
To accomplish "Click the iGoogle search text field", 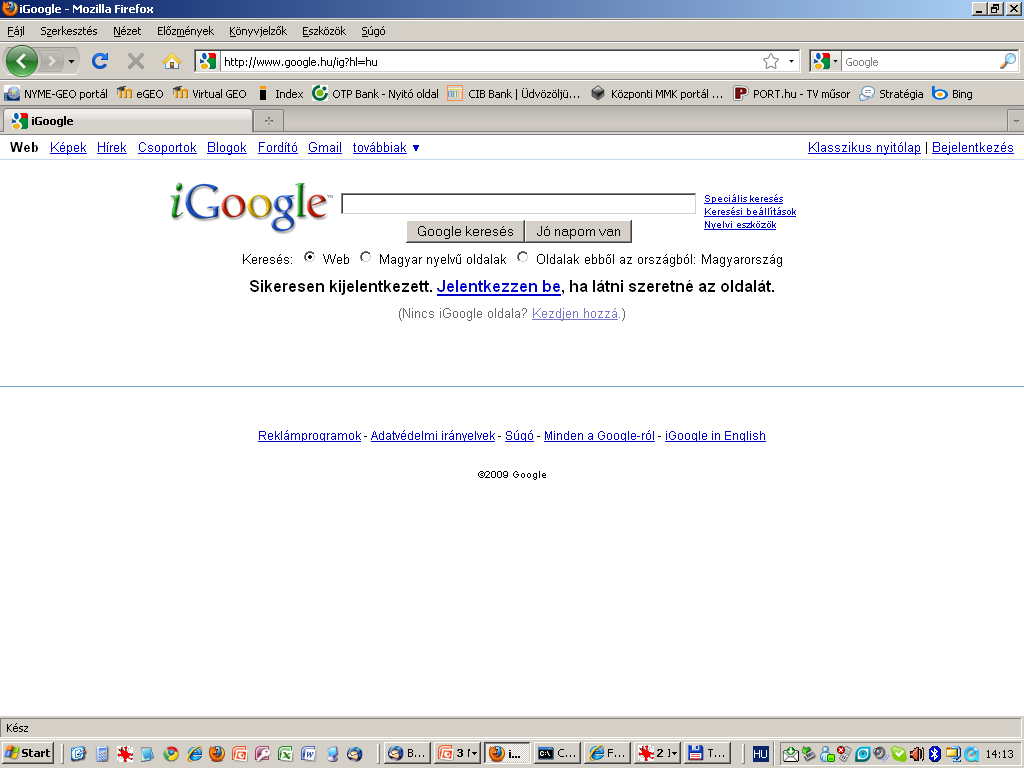I will [519, 204].
